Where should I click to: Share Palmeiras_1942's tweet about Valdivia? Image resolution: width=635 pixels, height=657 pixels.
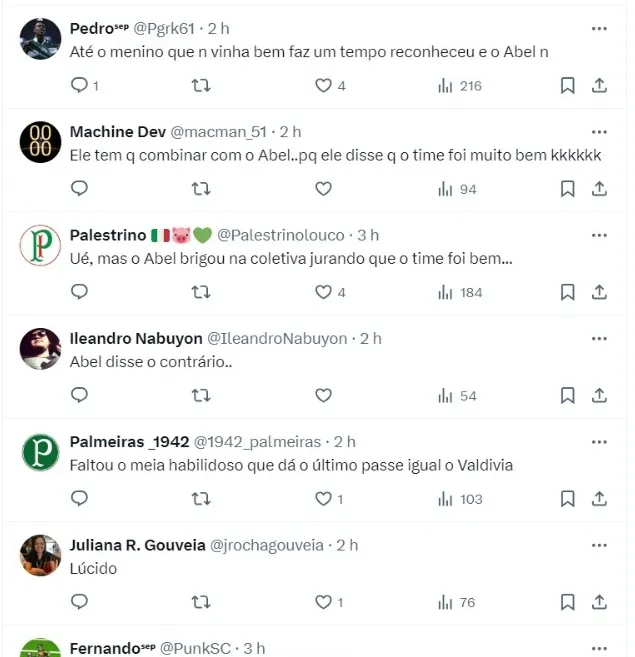coord(599,499)
